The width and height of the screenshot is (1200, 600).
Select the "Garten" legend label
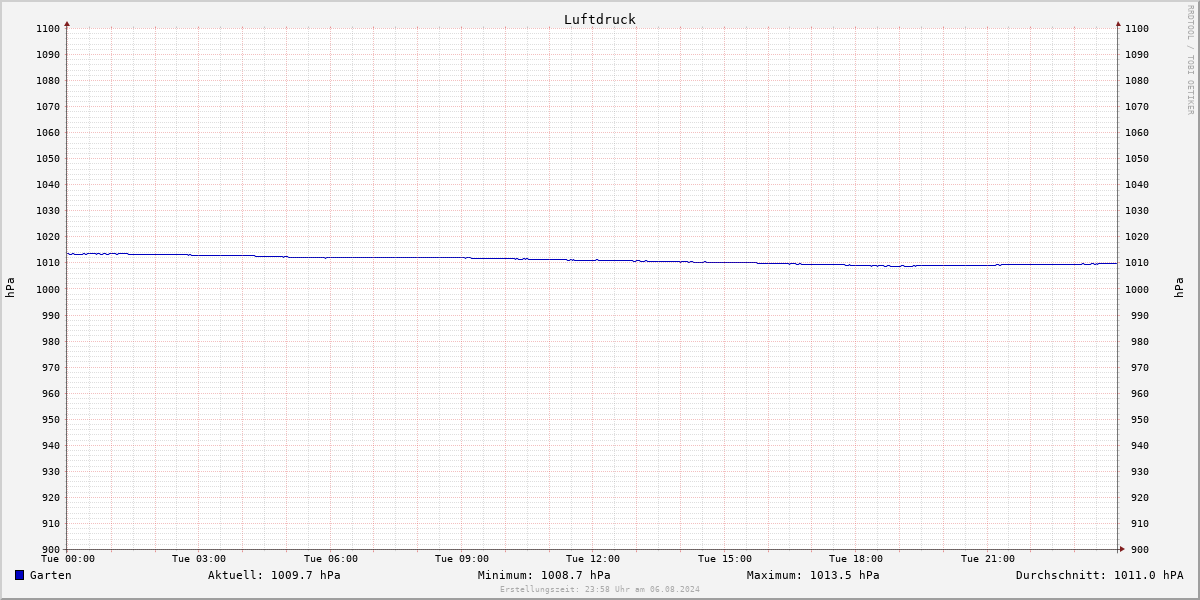50,575
